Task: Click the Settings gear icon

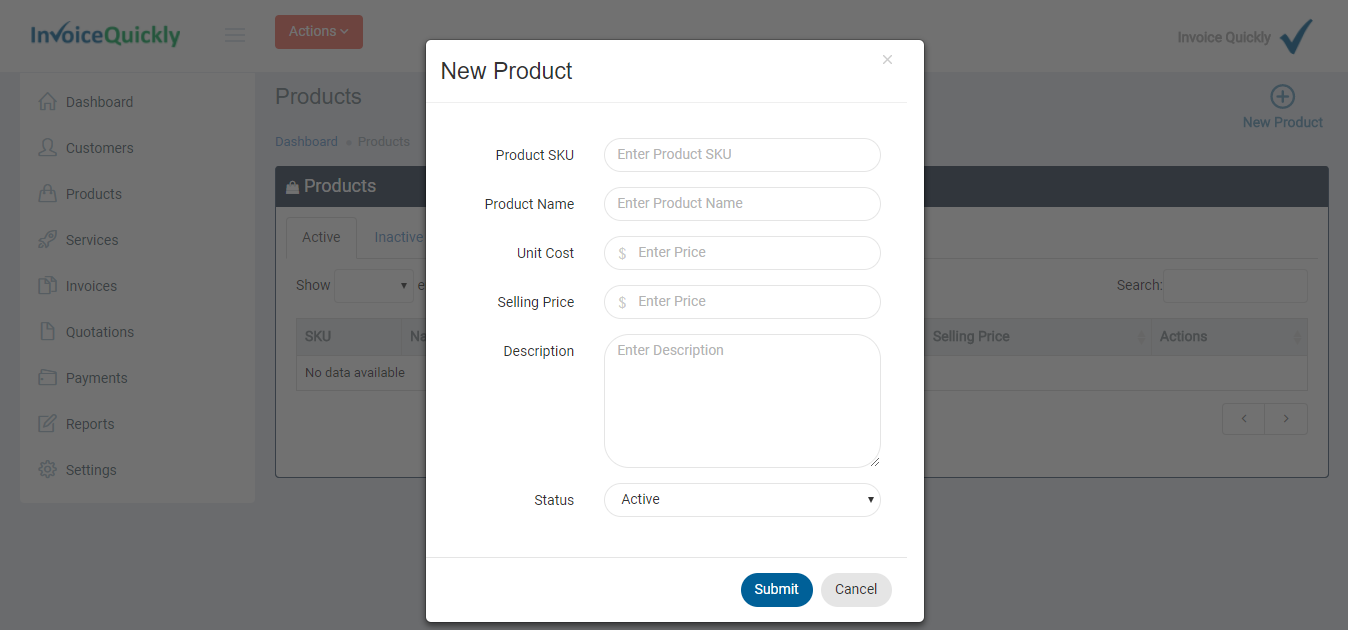Action: [47, 470]
